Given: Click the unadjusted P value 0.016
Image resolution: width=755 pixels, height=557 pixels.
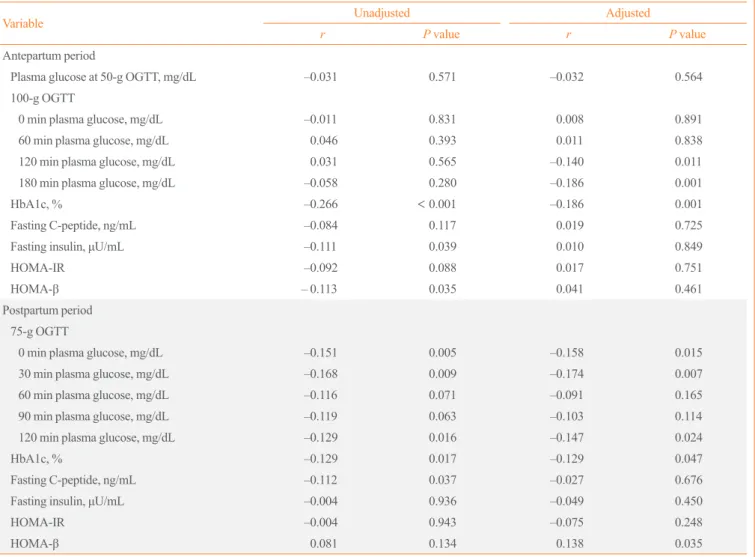Looking at the screenshot, I should (x=443, y=438).
